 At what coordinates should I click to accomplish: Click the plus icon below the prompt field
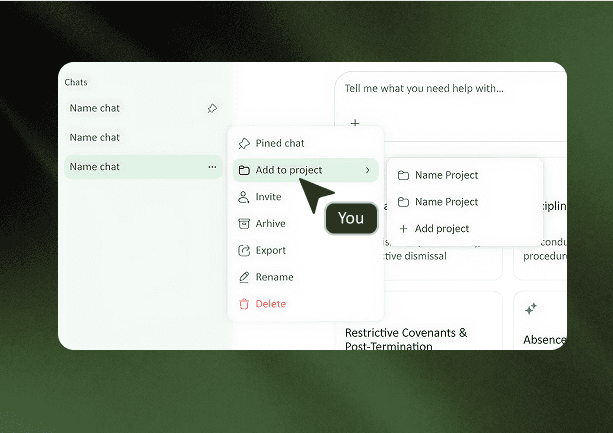pos(355,123)
